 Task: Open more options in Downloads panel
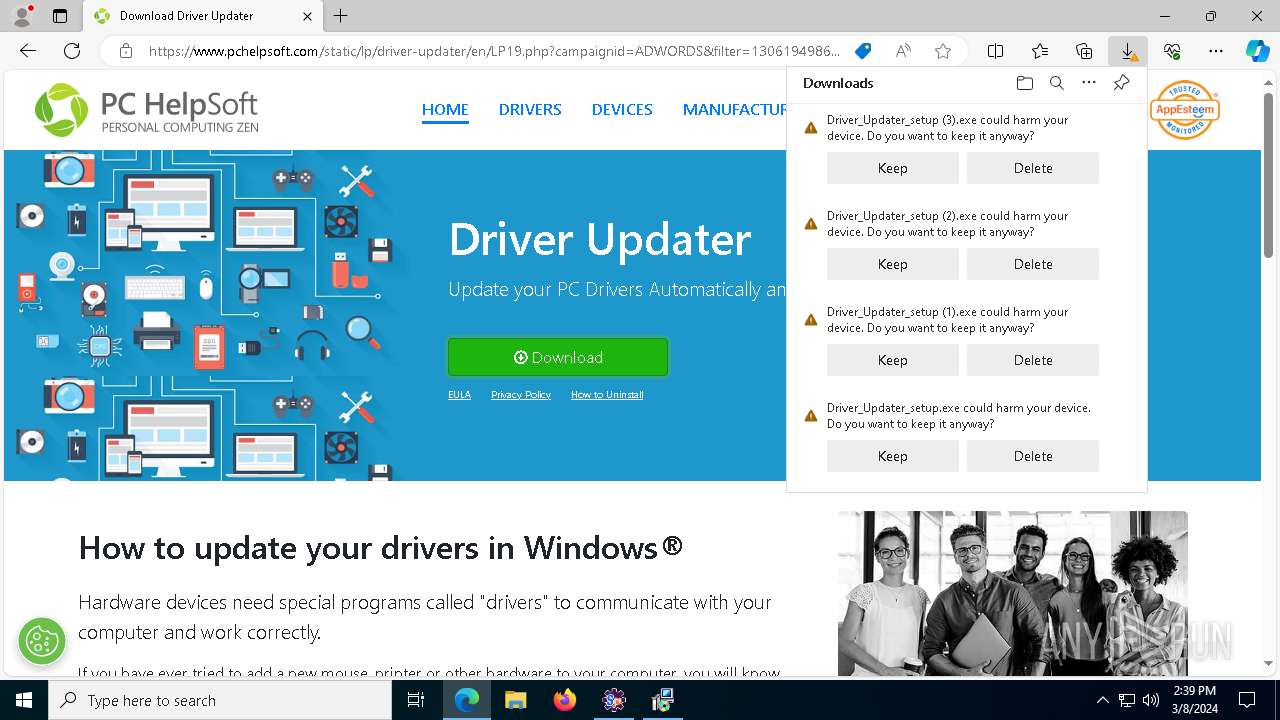[1089, 83]
